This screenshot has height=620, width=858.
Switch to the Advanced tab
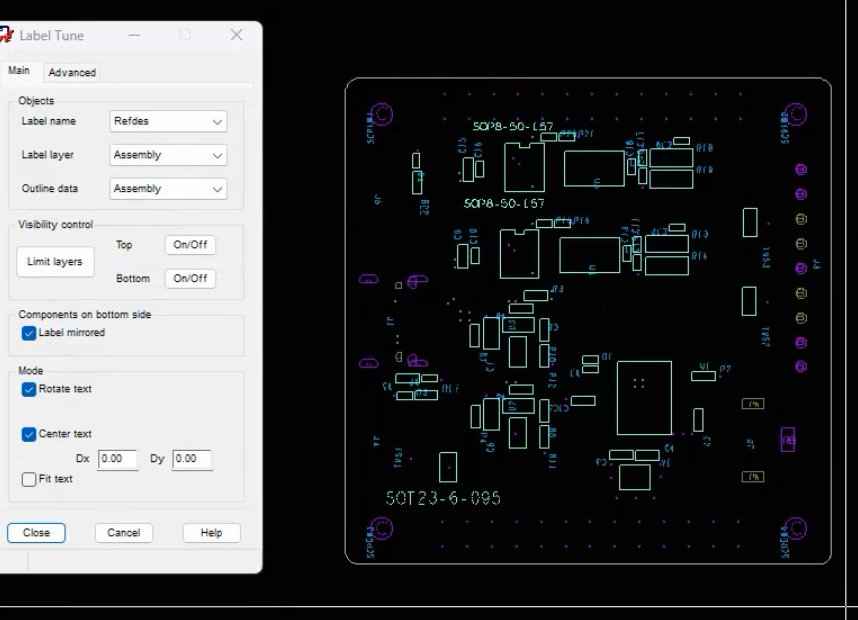pos(72,72)
